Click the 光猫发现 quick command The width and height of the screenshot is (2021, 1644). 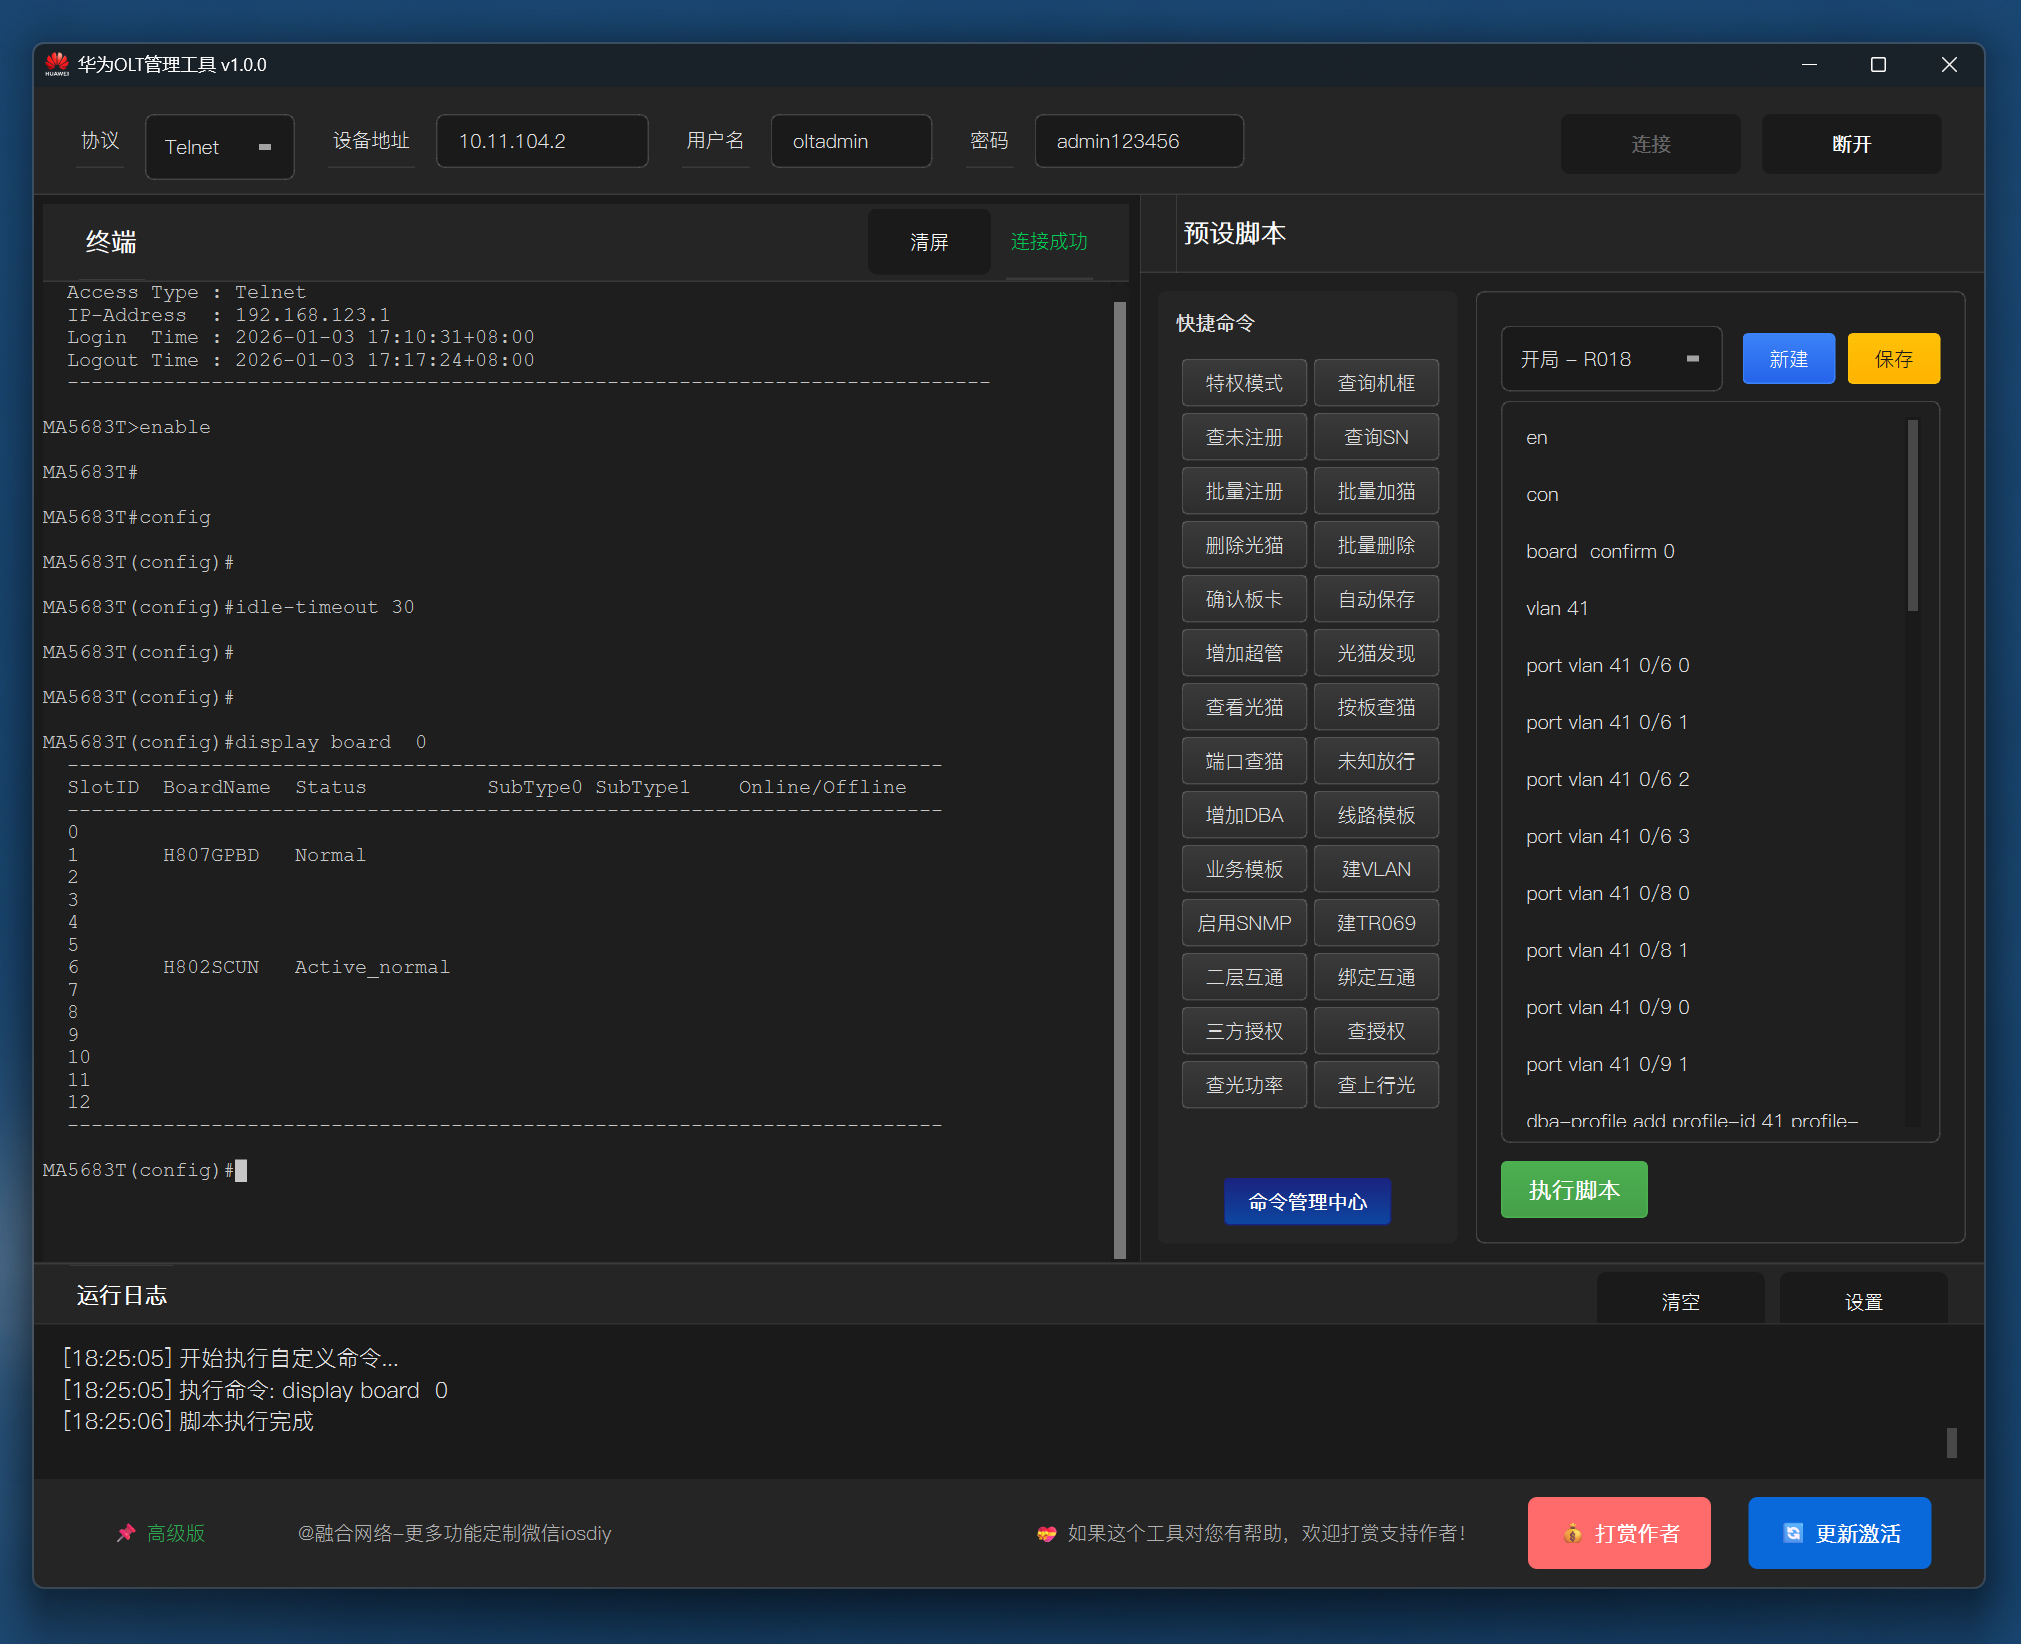point(1376,653)
